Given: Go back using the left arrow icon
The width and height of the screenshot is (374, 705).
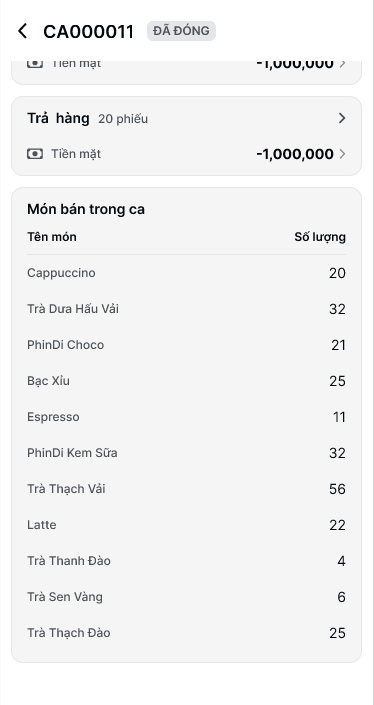Looking at the screenshot, I should (22, 31).
